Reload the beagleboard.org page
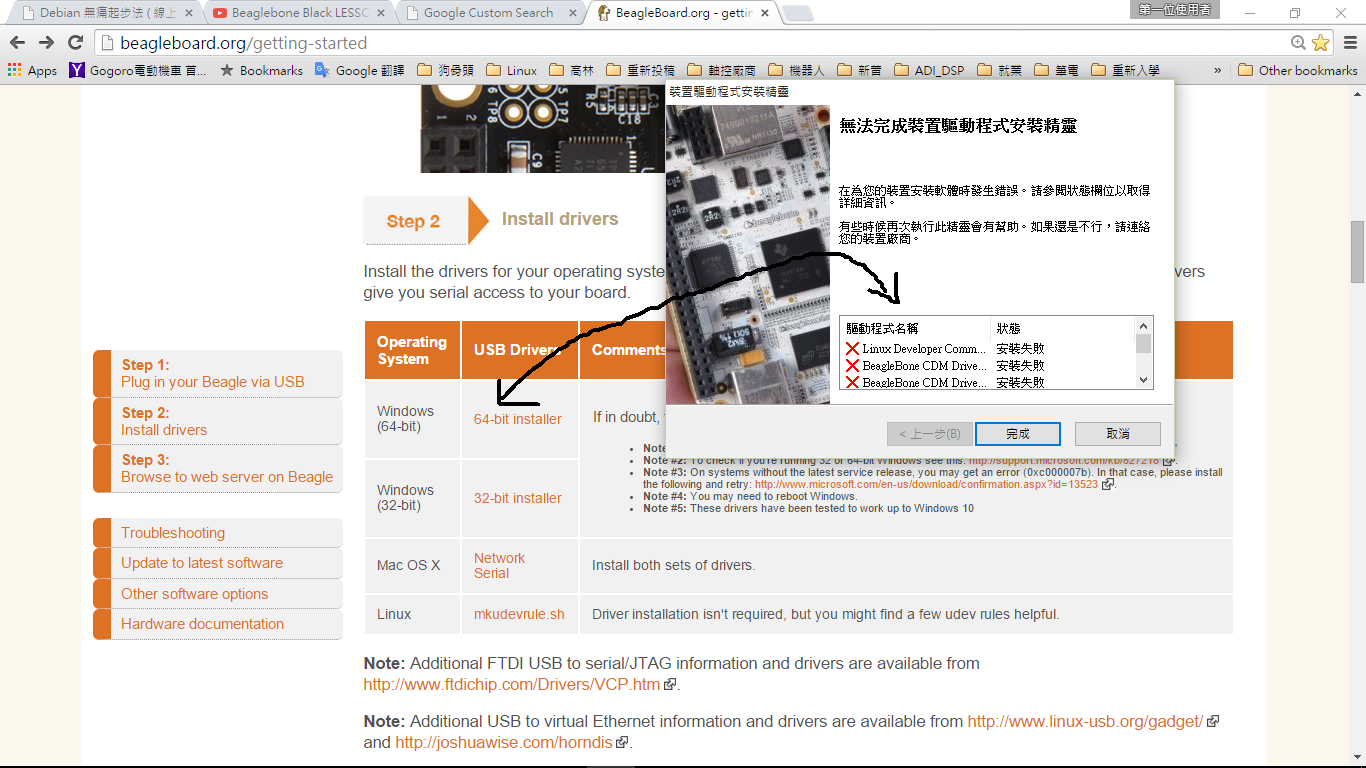This screenshot has width=1366, height=768. coord(75,42)
